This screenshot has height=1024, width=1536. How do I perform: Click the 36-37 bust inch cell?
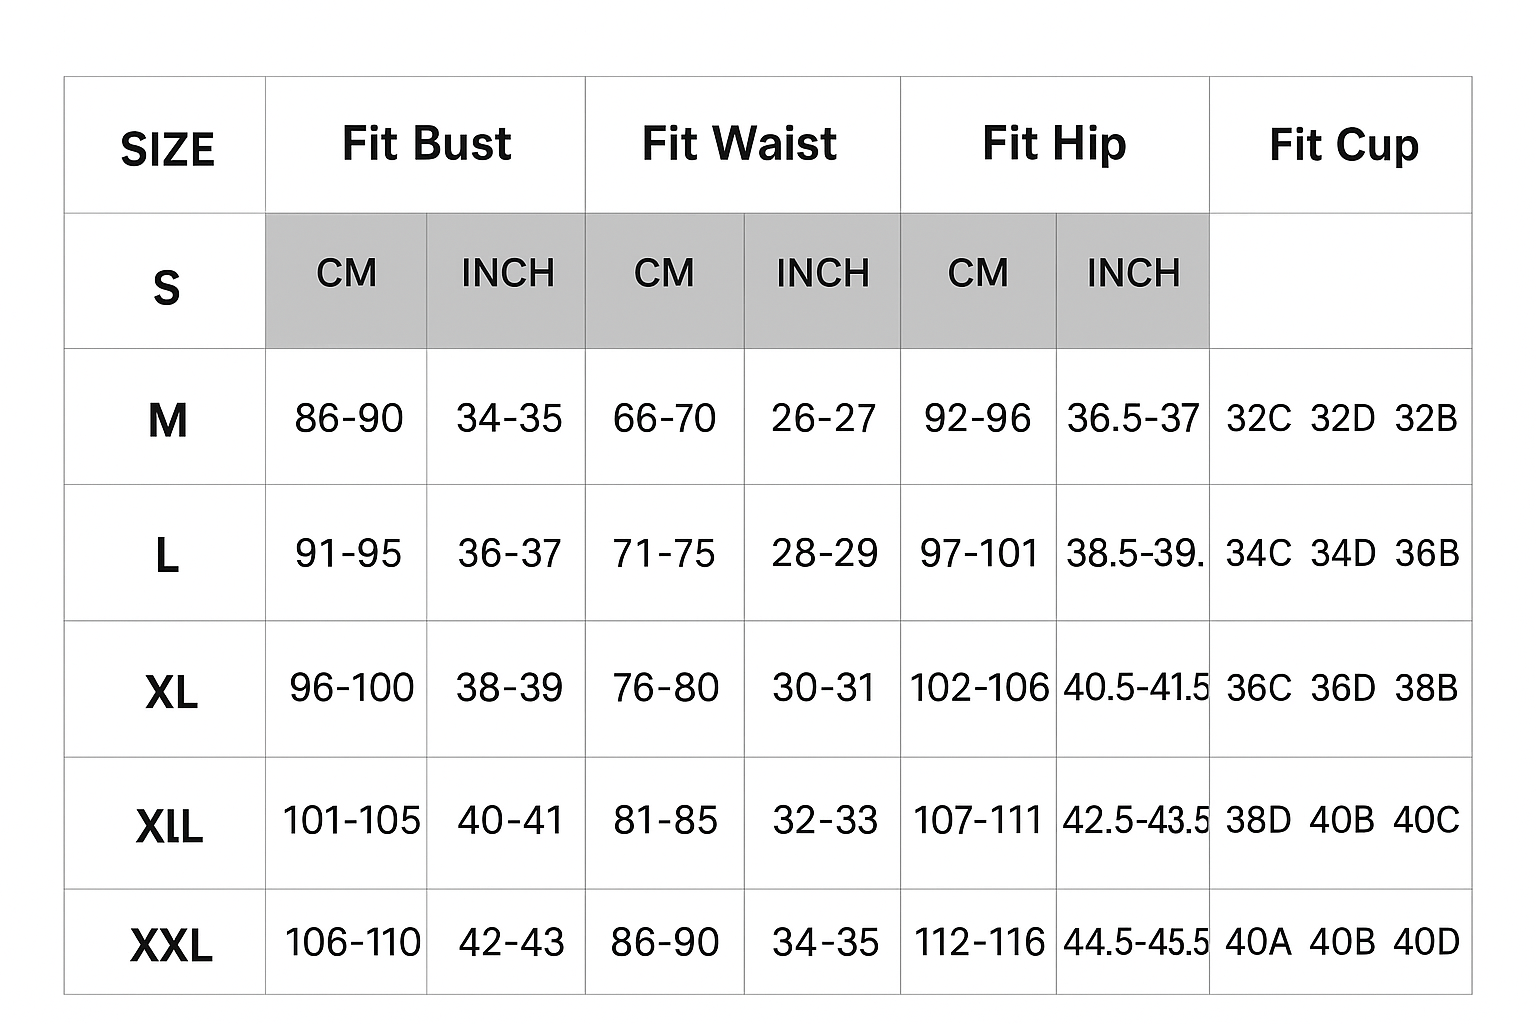tap(506, 553)
